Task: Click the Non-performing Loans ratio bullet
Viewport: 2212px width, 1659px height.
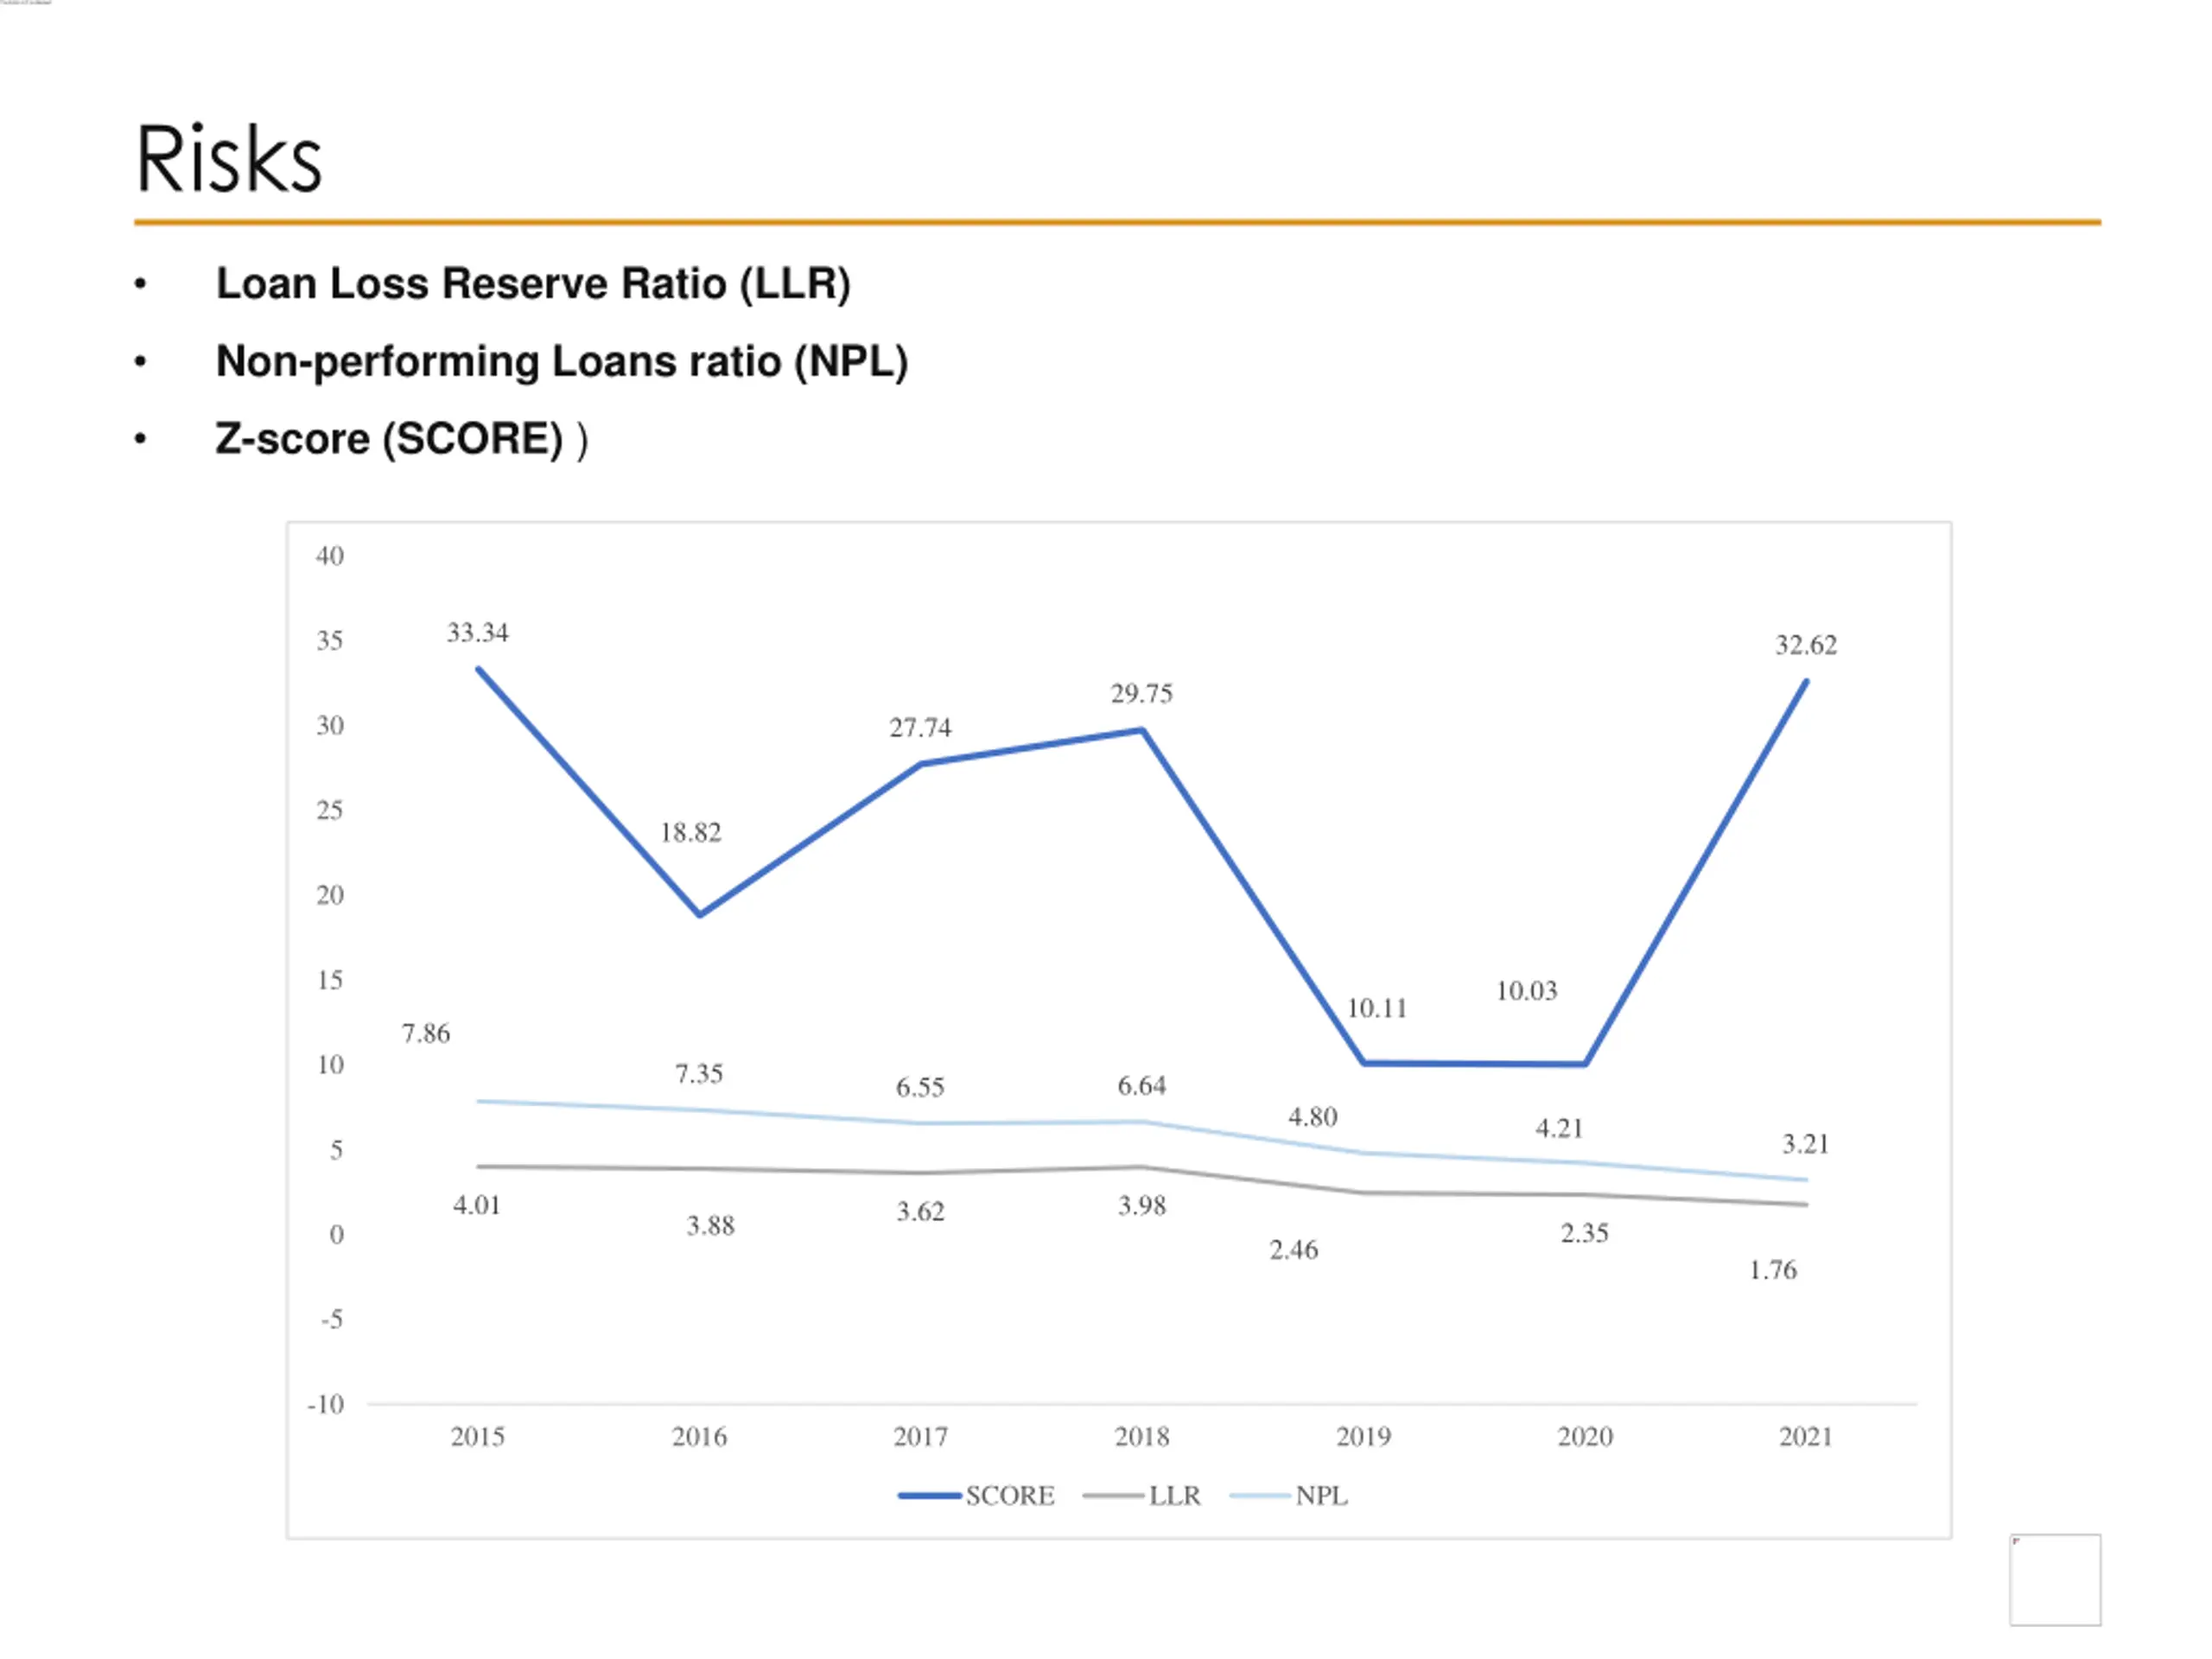Action: pyautogui.click(x=562, y=361)
